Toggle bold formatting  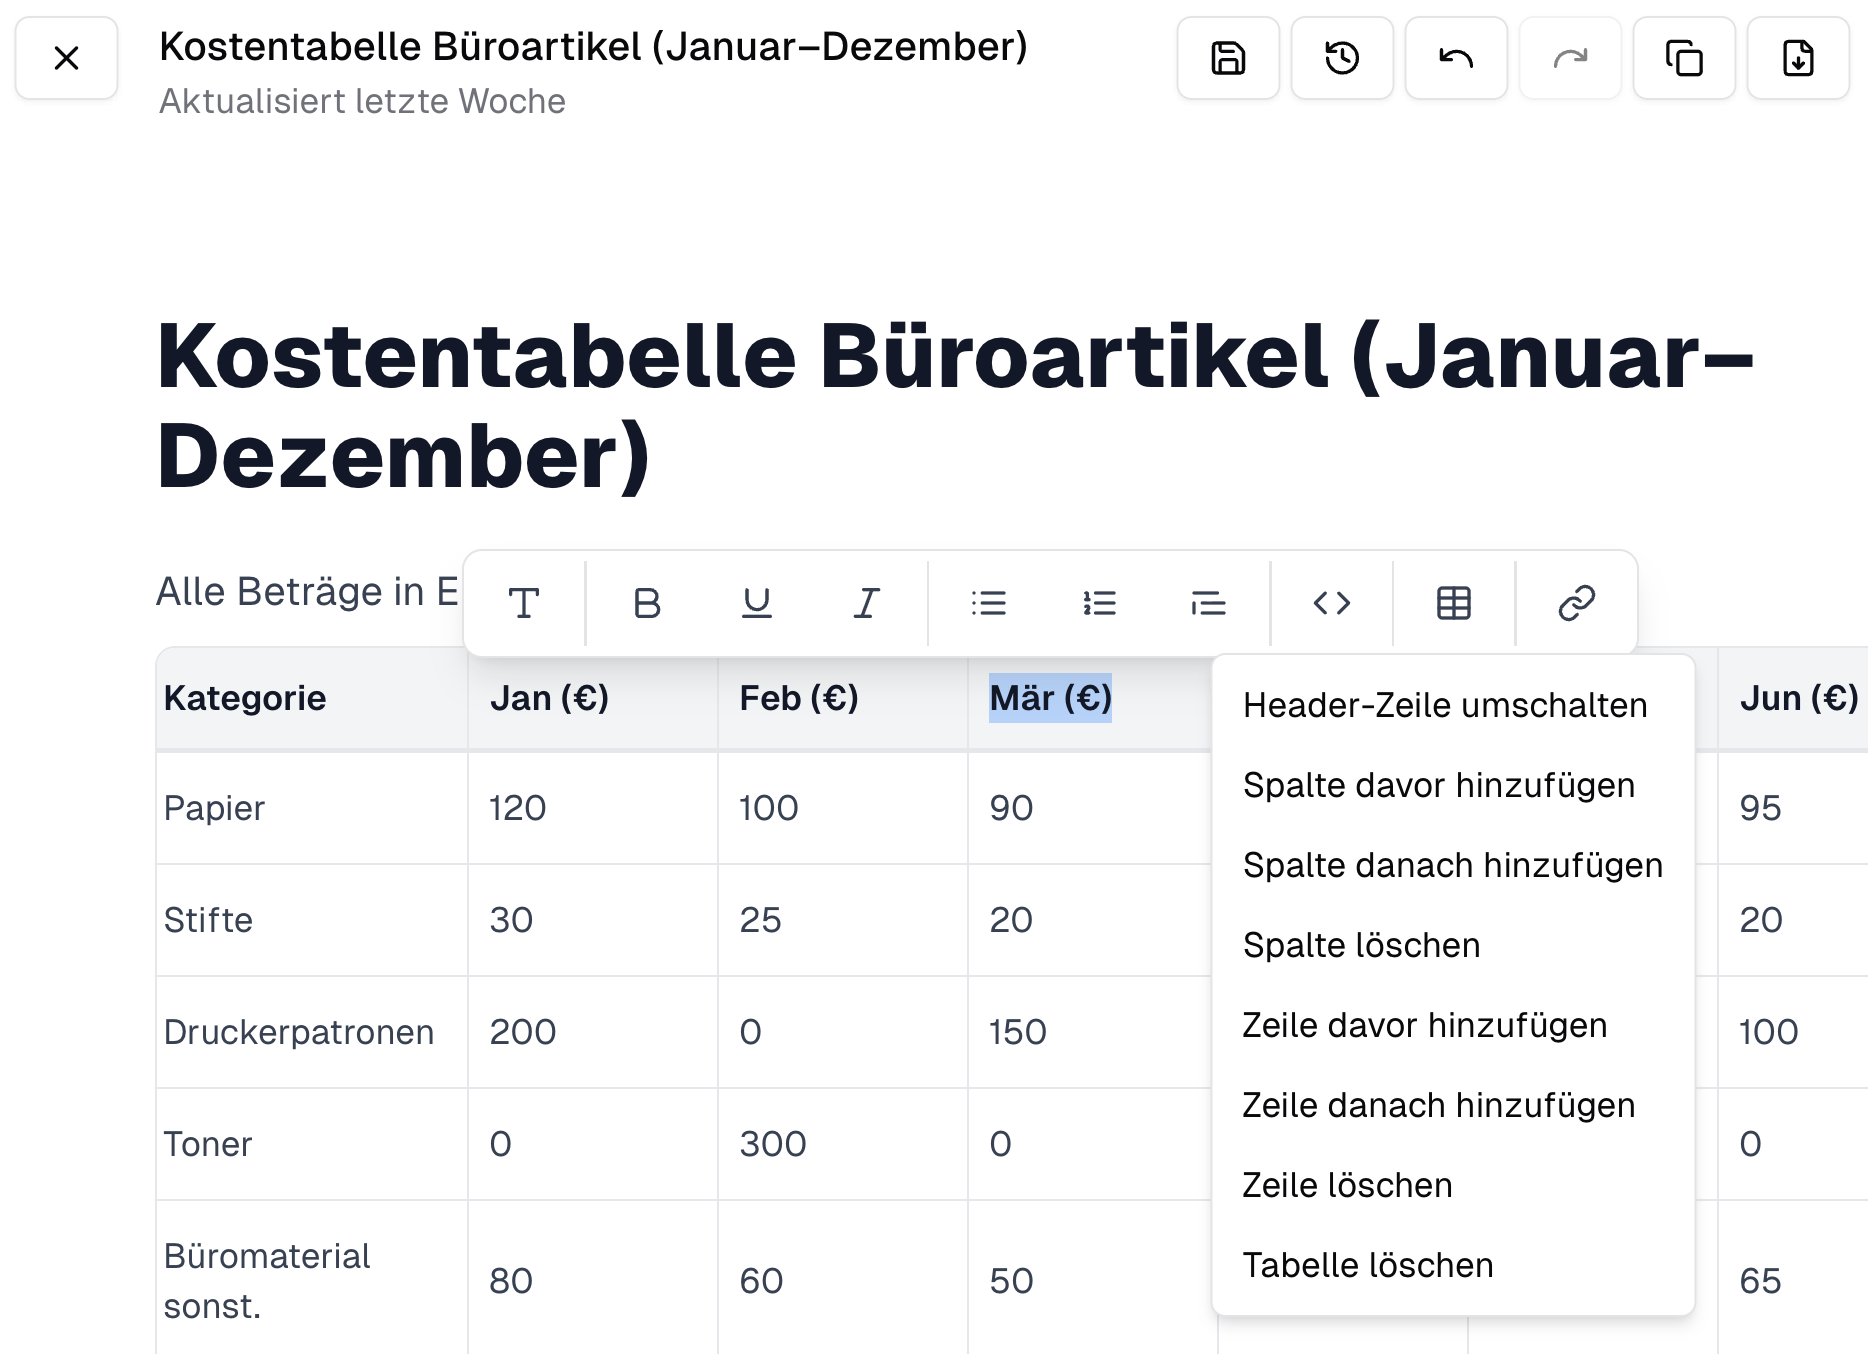point(646,602)
